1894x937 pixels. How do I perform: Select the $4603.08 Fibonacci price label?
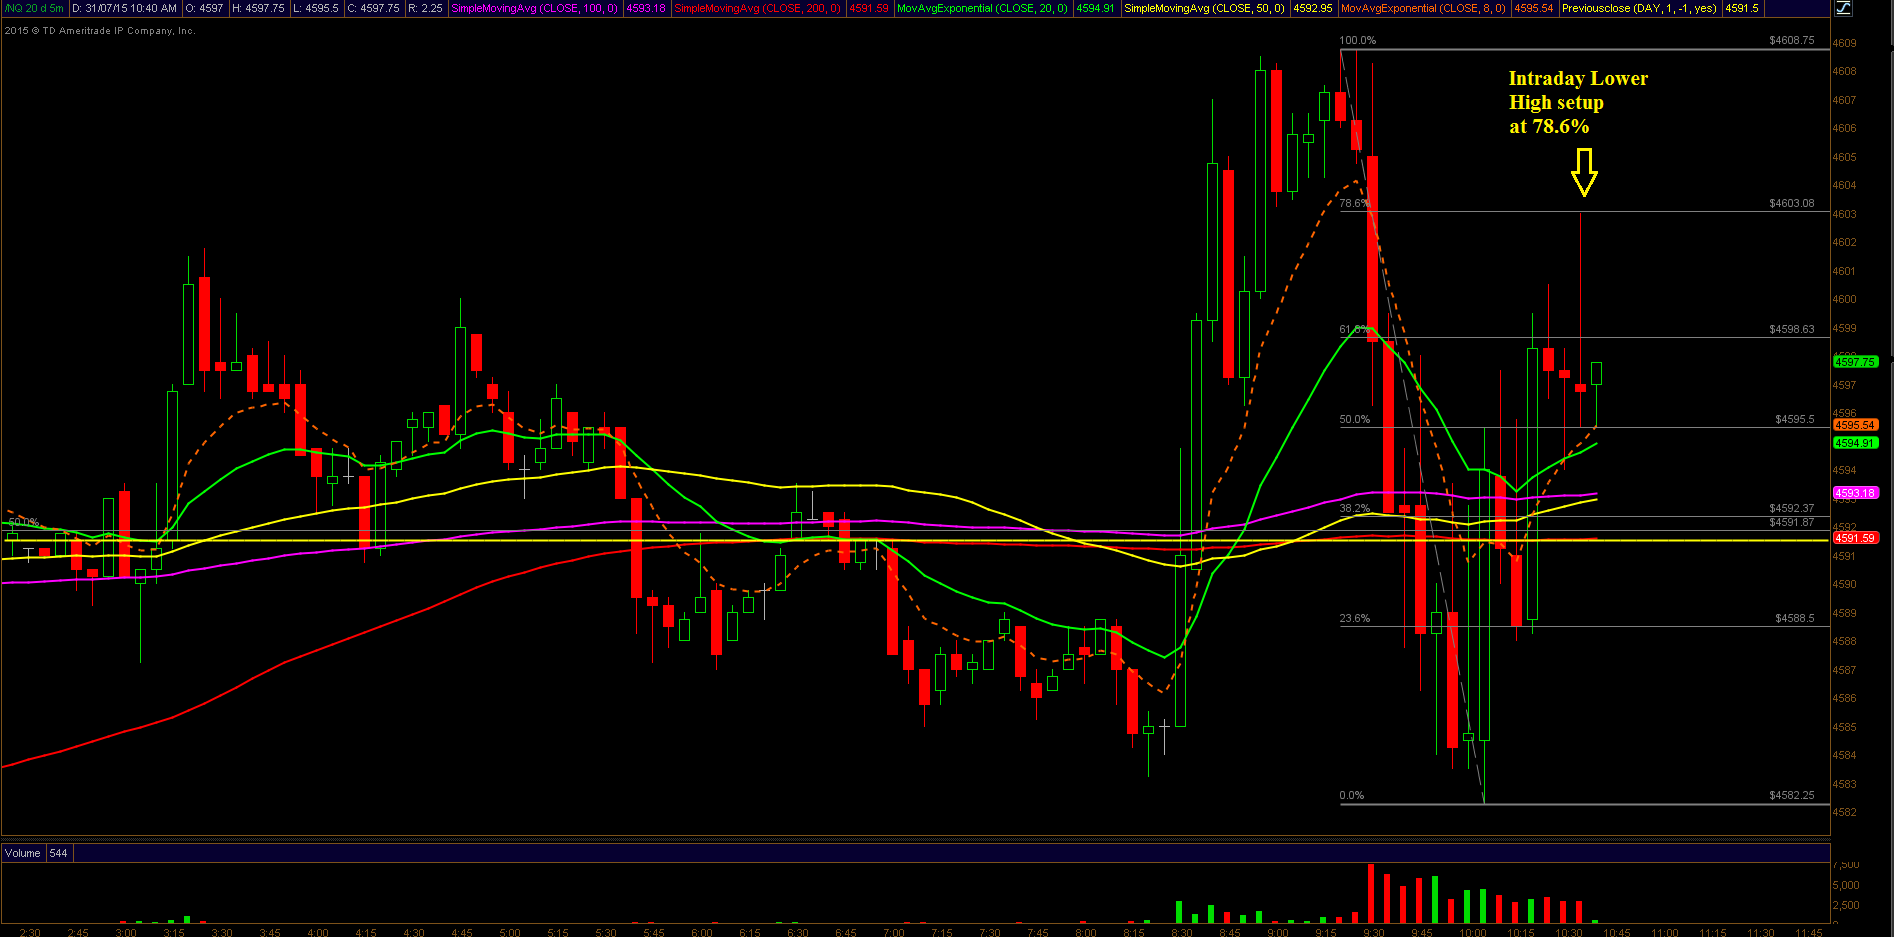point(1791,203)
